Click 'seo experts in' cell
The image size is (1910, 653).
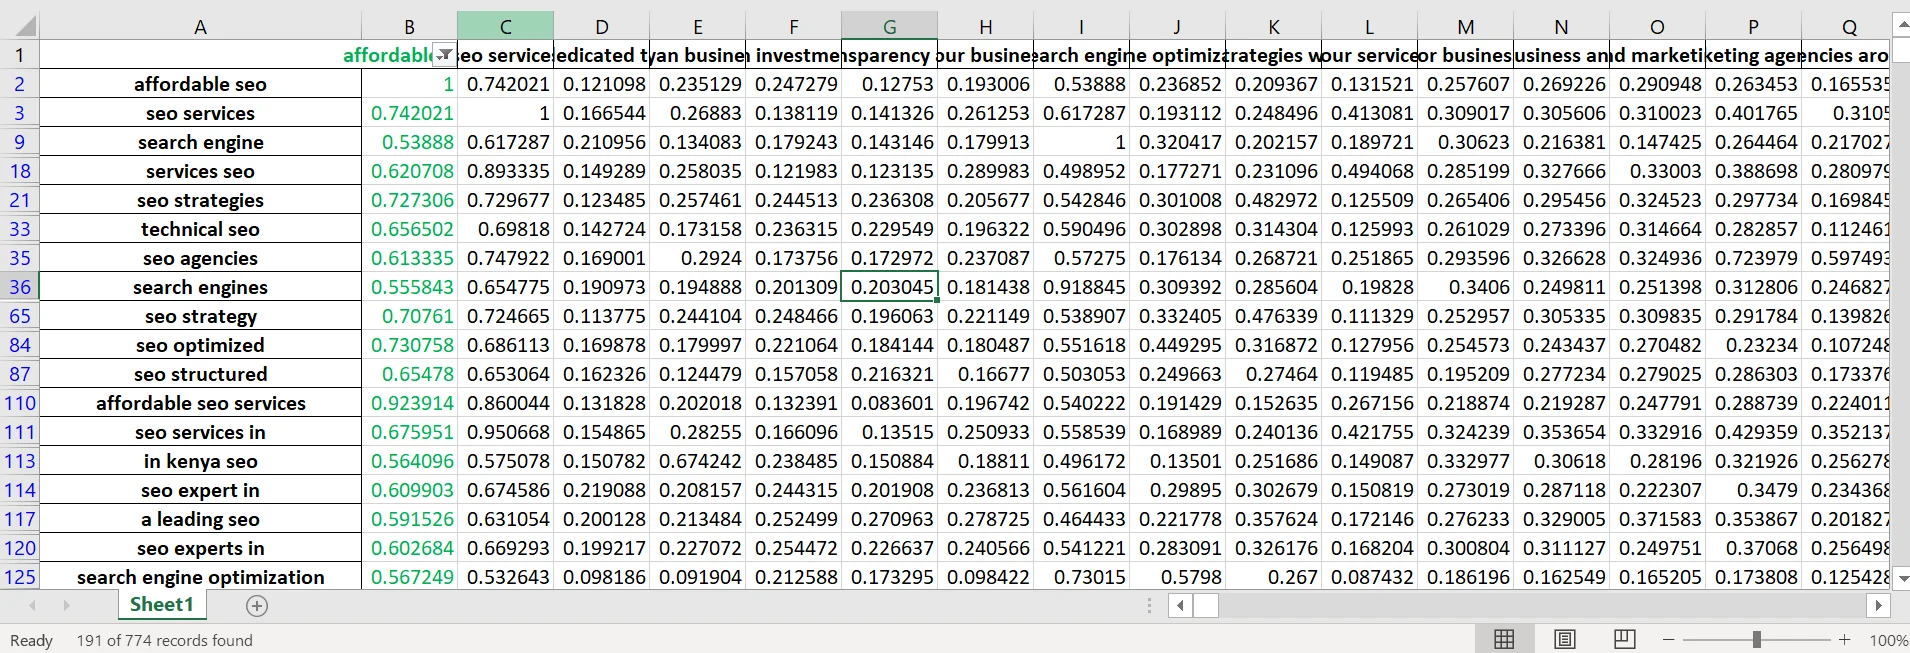[x=200, y=548]
